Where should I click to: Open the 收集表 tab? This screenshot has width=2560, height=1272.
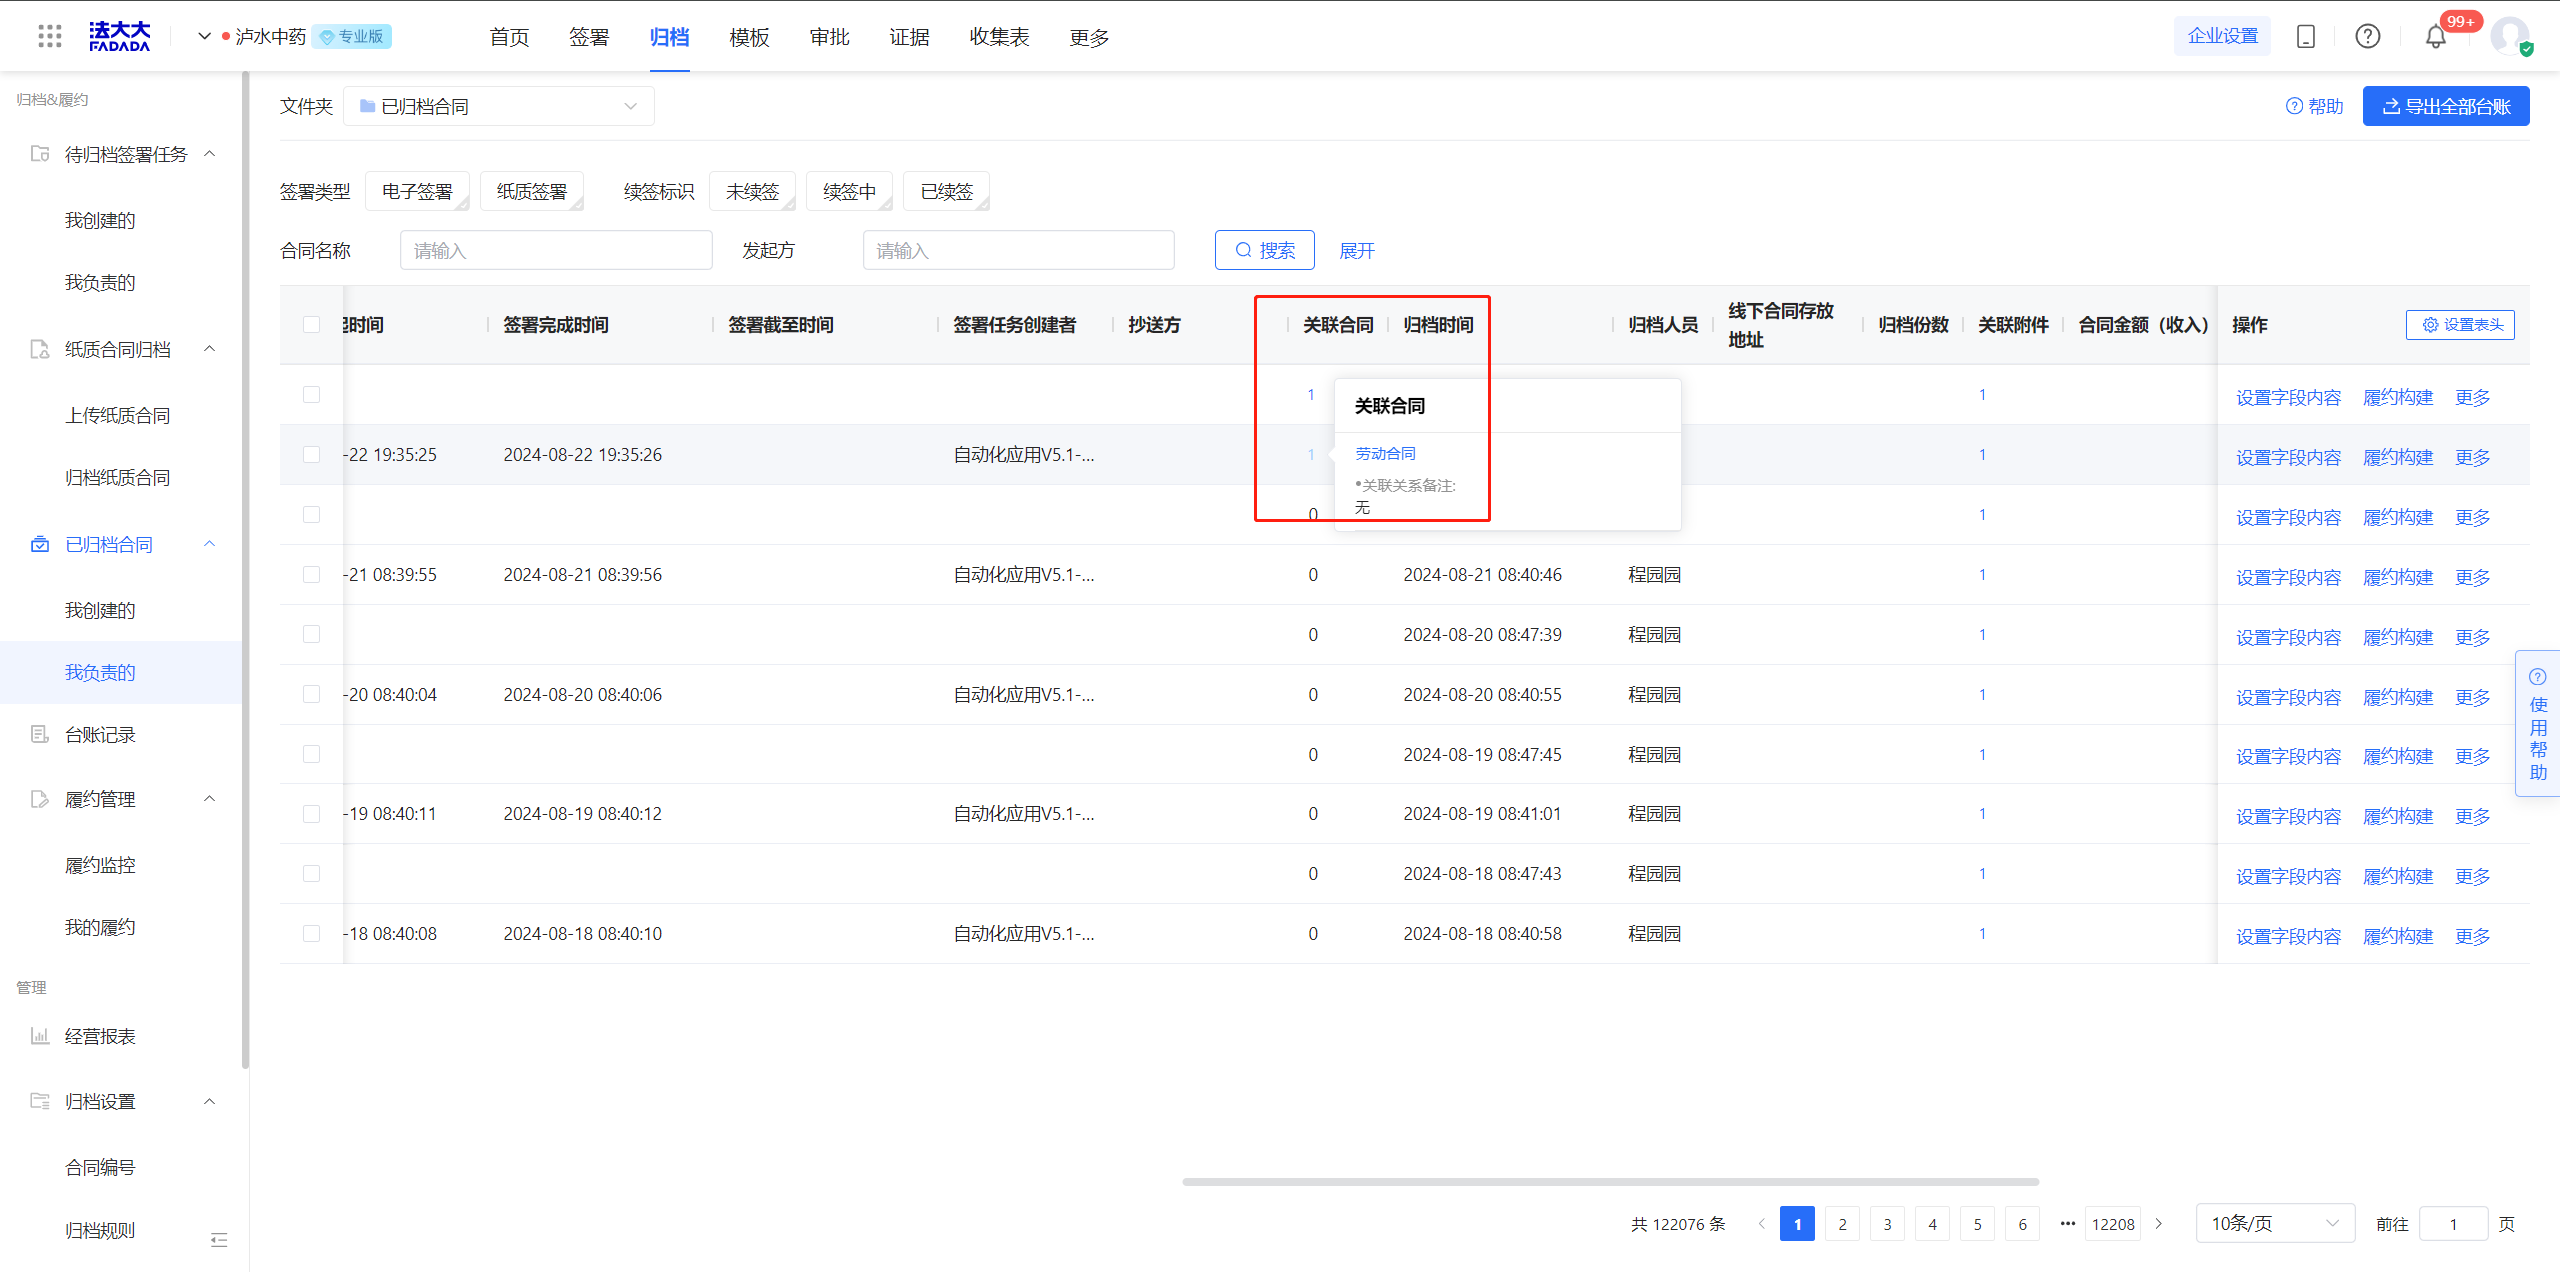coord(999,37)
